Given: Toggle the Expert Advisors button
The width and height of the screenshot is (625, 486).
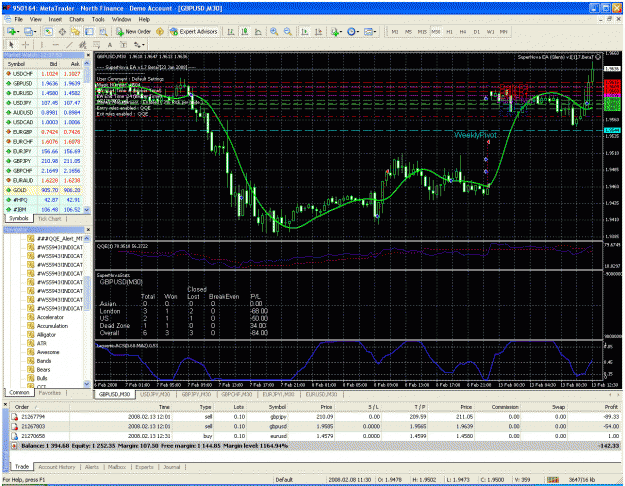Looking at the screenshot, I should 193,31.
